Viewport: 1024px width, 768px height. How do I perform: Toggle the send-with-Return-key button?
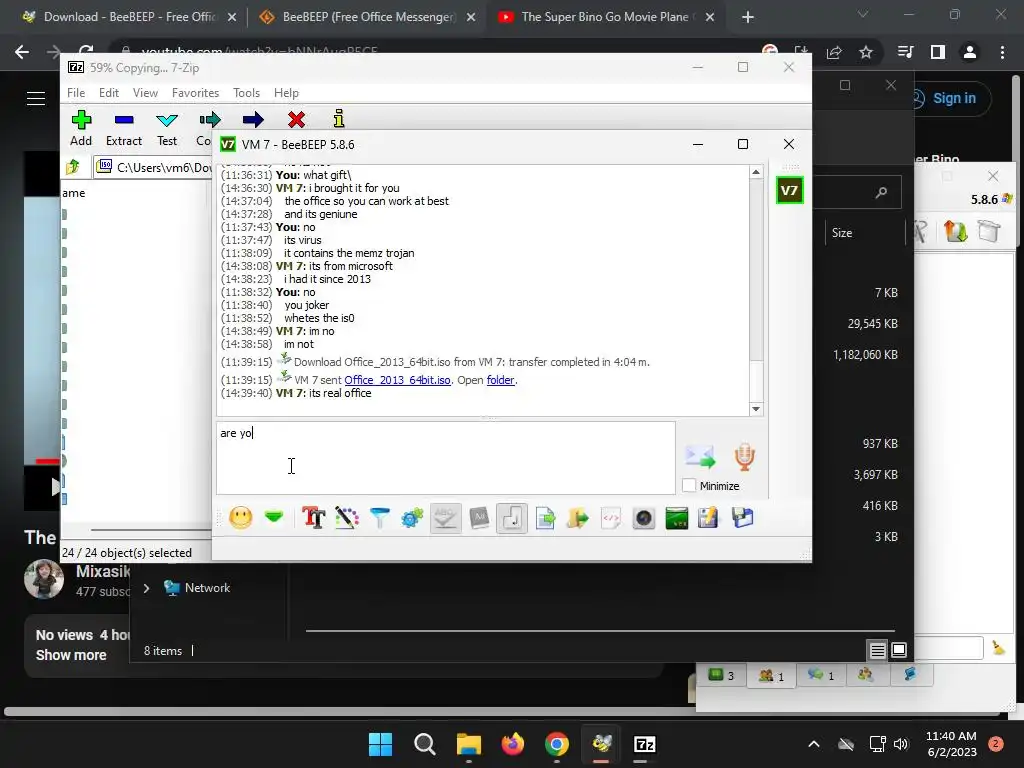(x=512, y=519)
